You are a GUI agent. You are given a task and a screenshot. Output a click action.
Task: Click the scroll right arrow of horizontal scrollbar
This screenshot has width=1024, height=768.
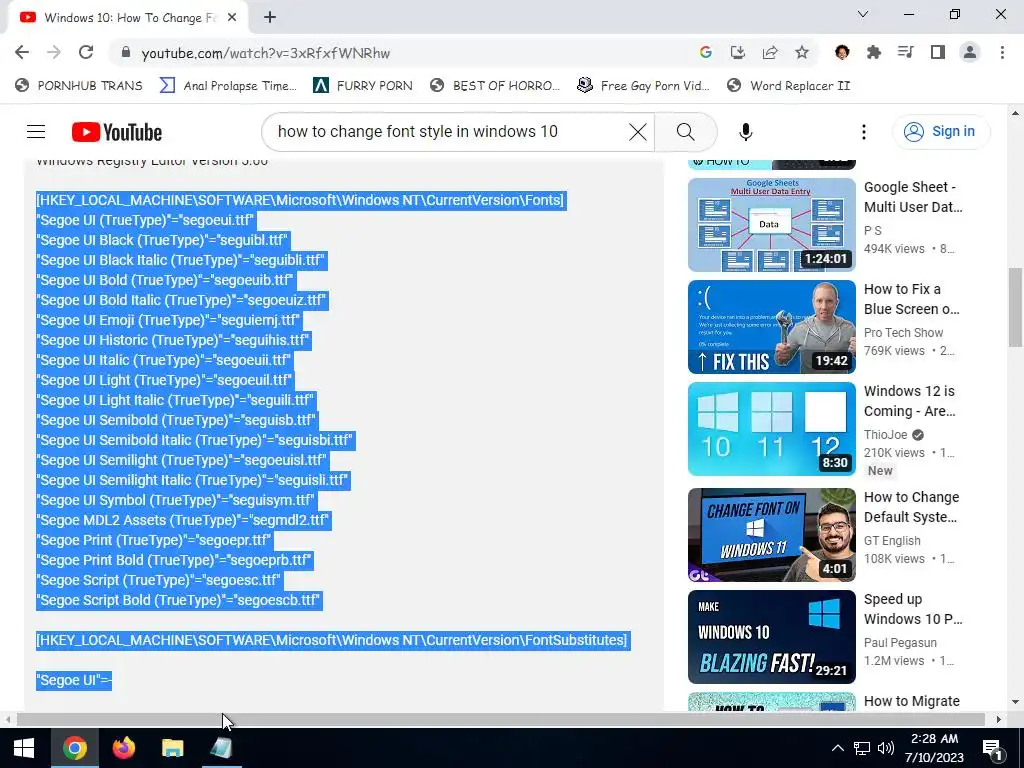pyautogui.click(x=999, y=719)
